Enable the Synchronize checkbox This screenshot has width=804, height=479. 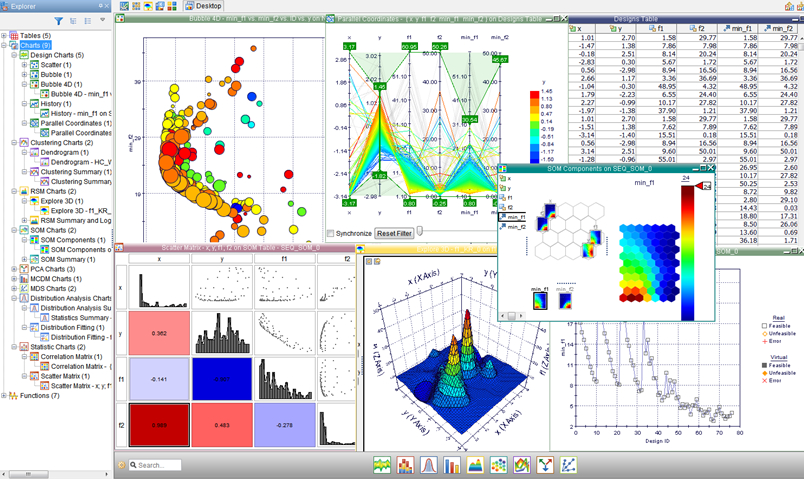[x=331, y=233]
